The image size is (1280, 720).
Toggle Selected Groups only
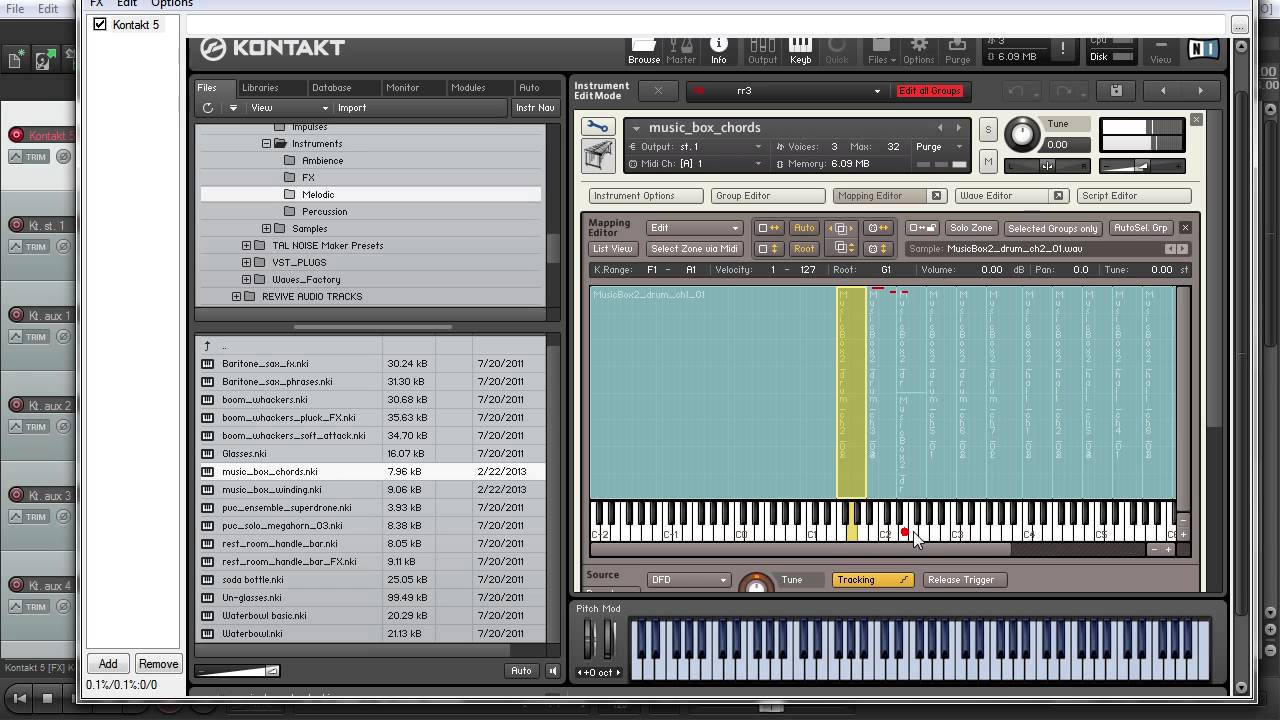pos(1053,228)
